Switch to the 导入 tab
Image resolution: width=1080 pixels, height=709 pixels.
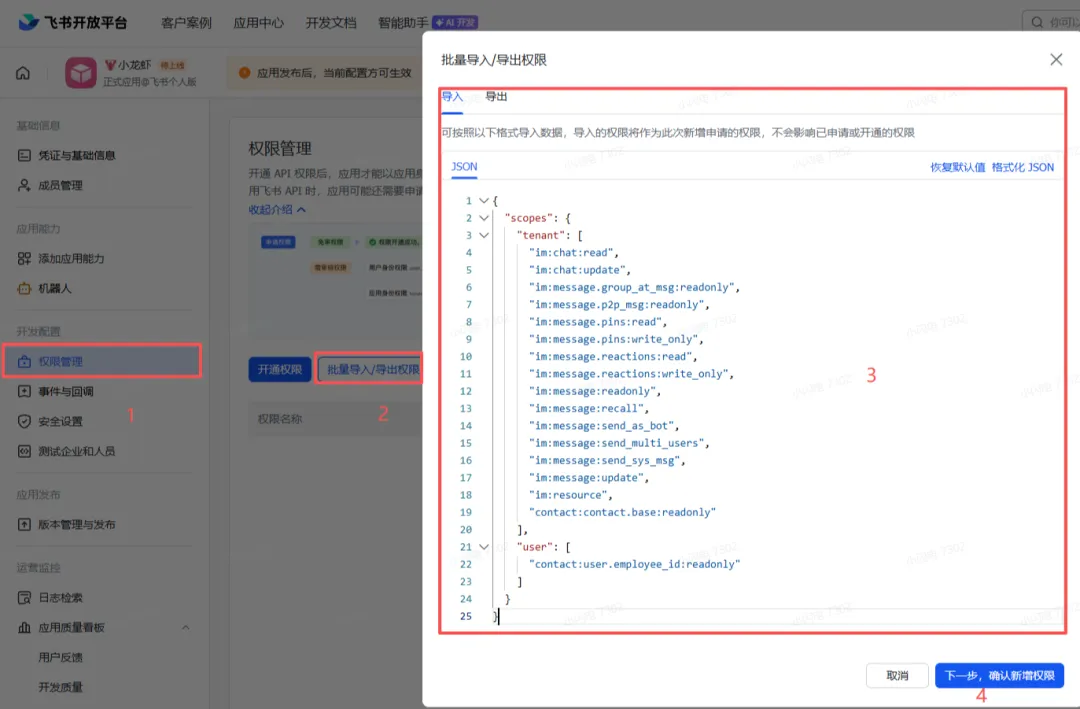pyautogui.click(x=453, y=96)
